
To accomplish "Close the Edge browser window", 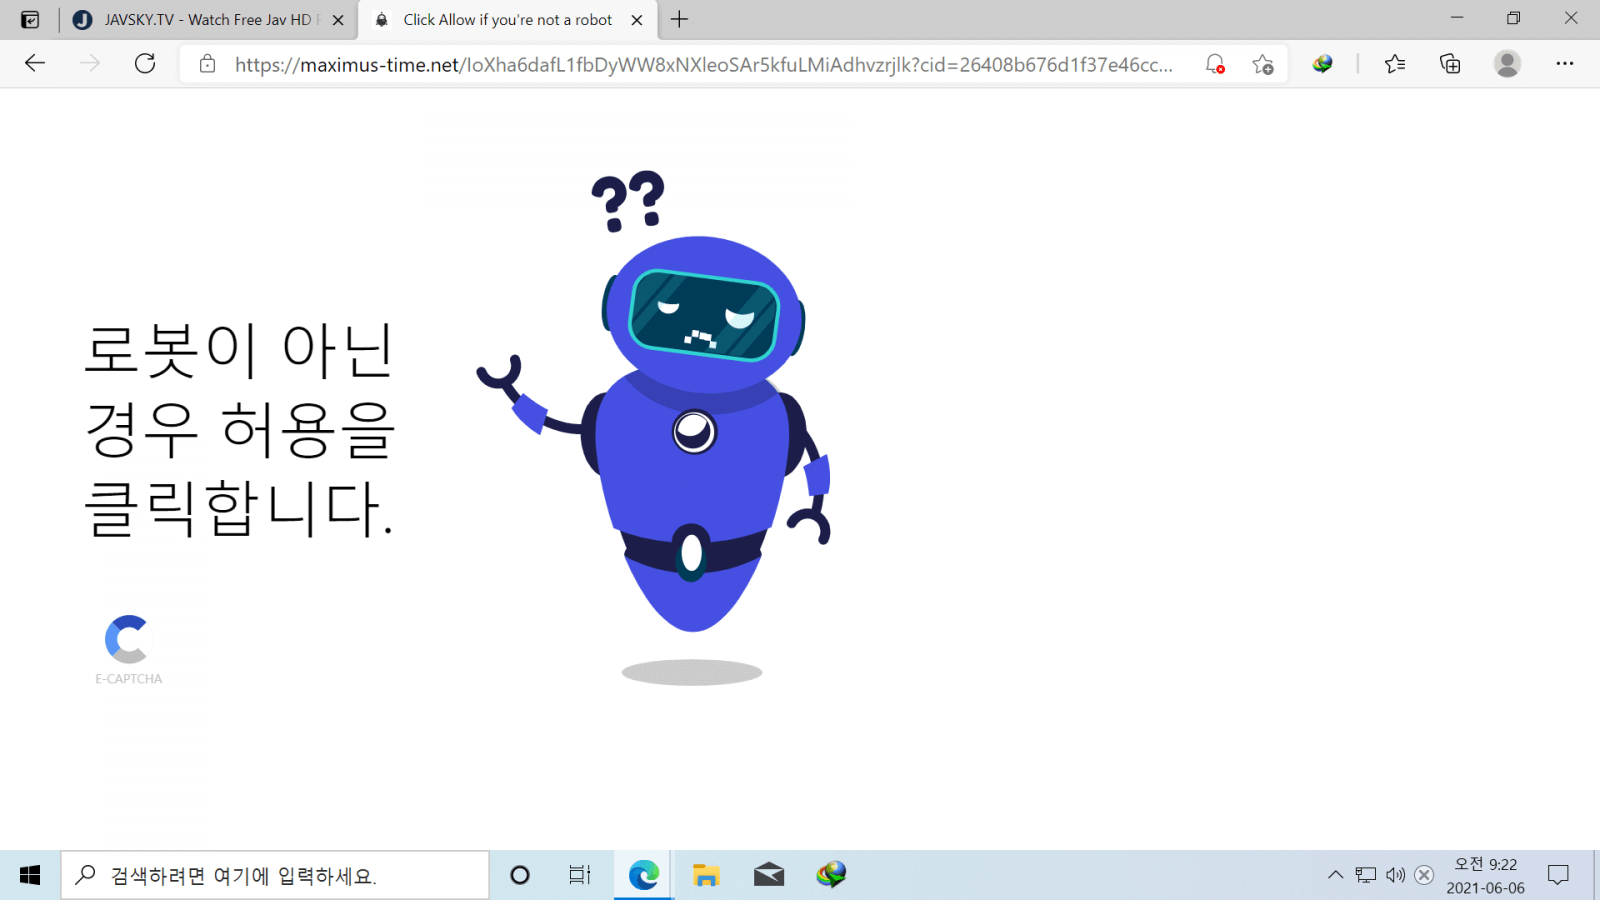I will (1571, 18).
